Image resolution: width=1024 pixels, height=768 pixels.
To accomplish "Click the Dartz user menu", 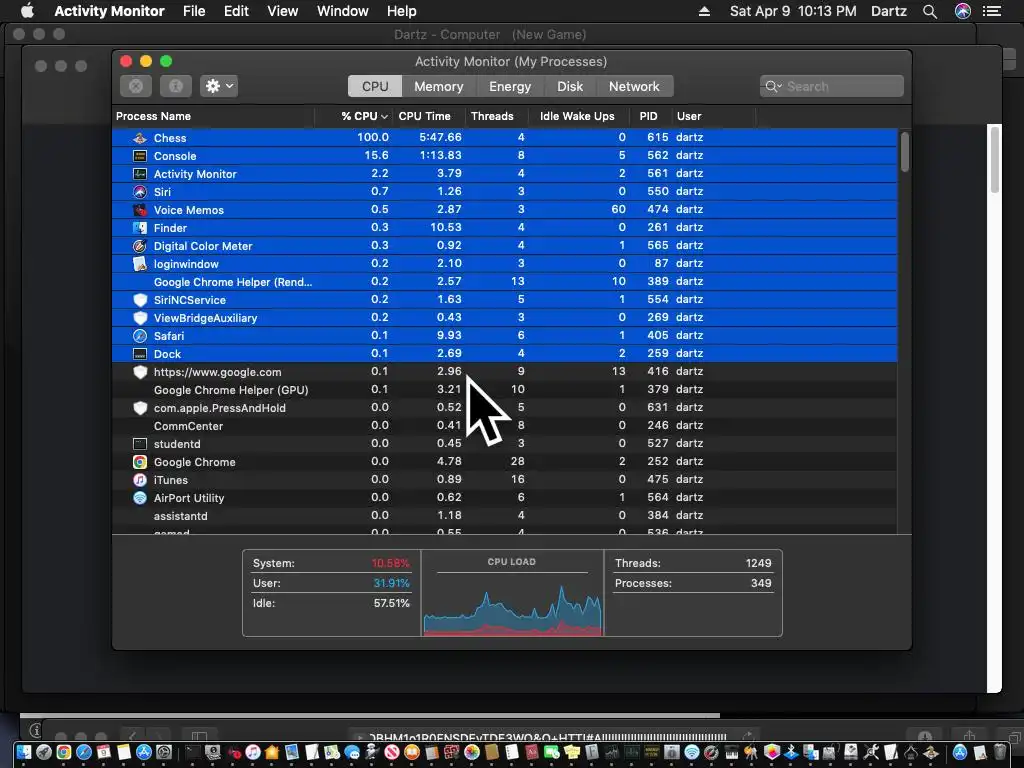I will pyautogui.click(x=889, y=11).
